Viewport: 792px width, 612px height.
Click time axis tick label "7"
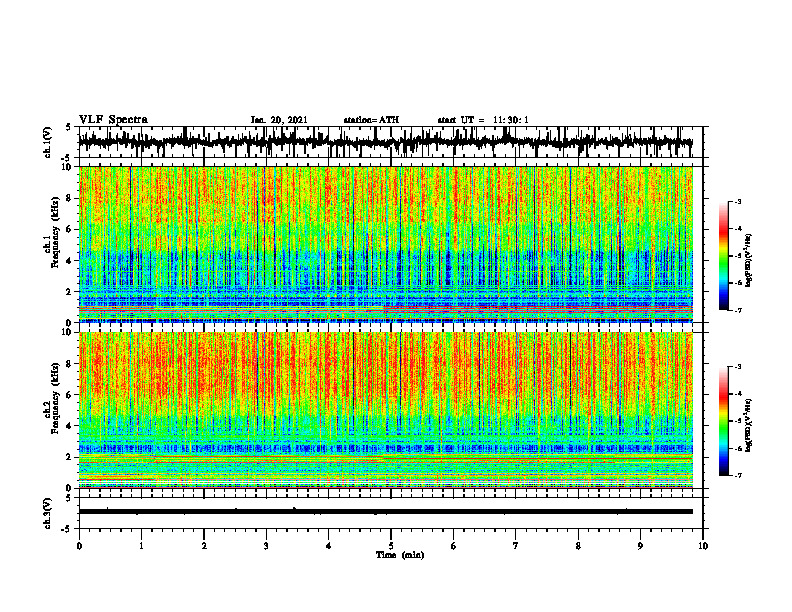[x=516, y=546]
